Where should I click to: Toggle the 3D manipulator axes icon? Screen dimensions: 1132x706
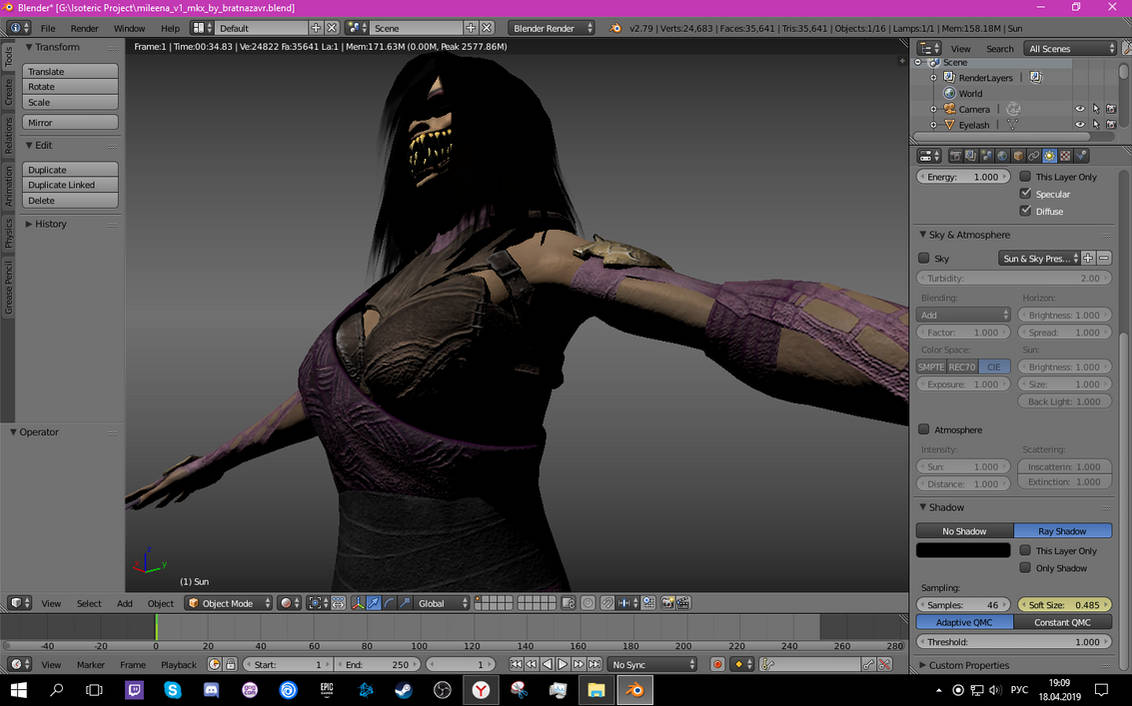(x=357, y=603)
